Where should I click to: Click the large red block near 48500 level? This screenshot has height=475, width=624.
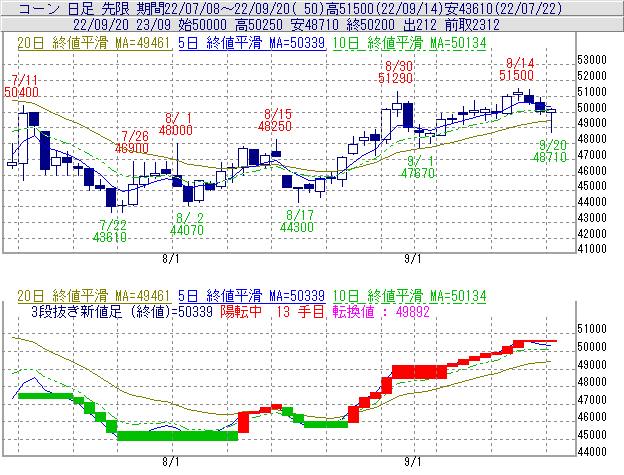(x=419, y=372)
